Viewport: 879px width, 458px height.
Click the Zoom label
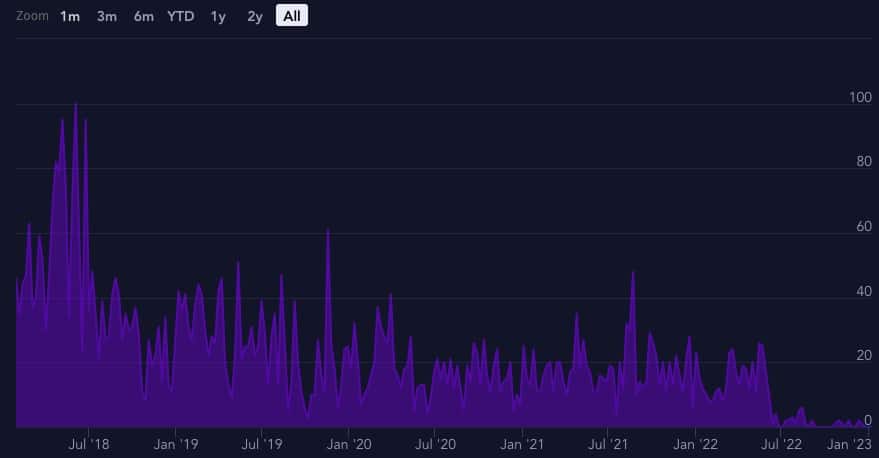click(32, 16)
